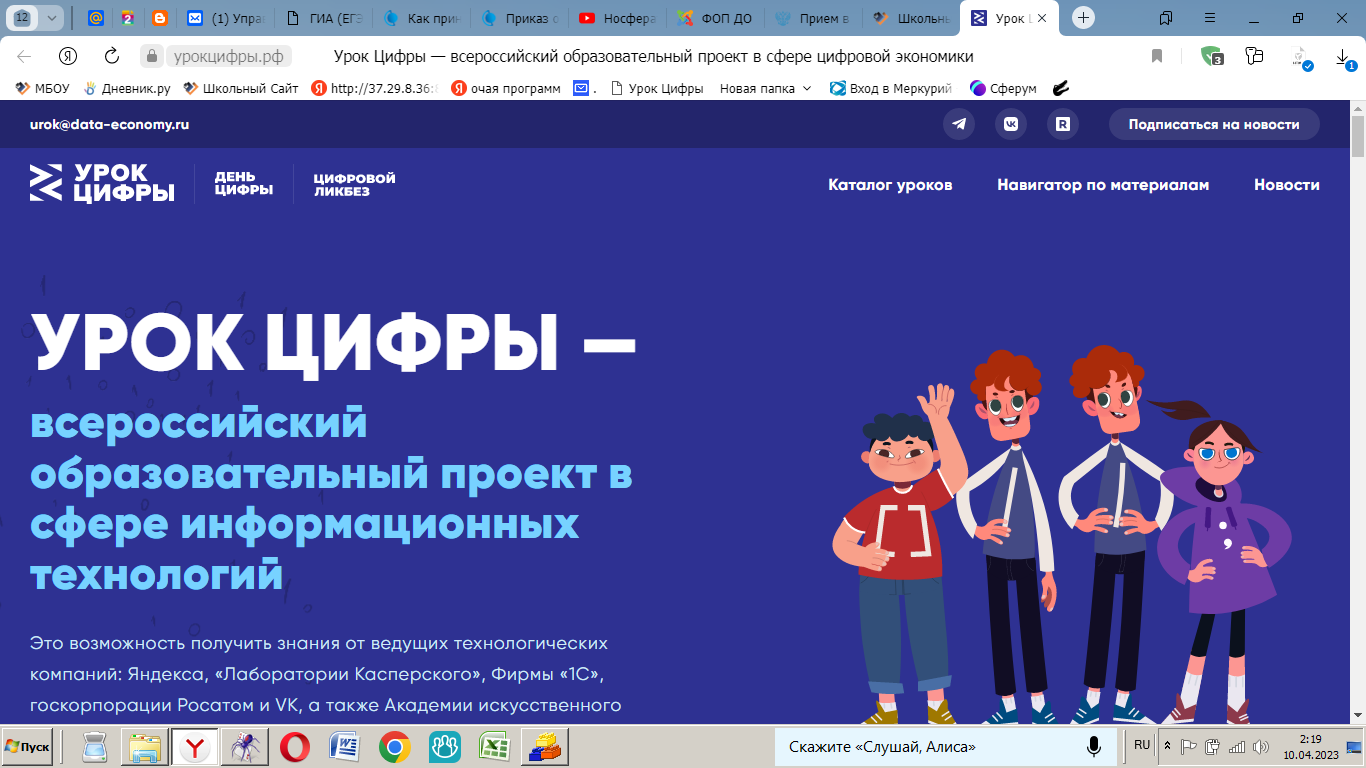The image size is (1366, 768).
Task: Switch the RU keyboard language indicator
Action: [x=1142, y=745]
